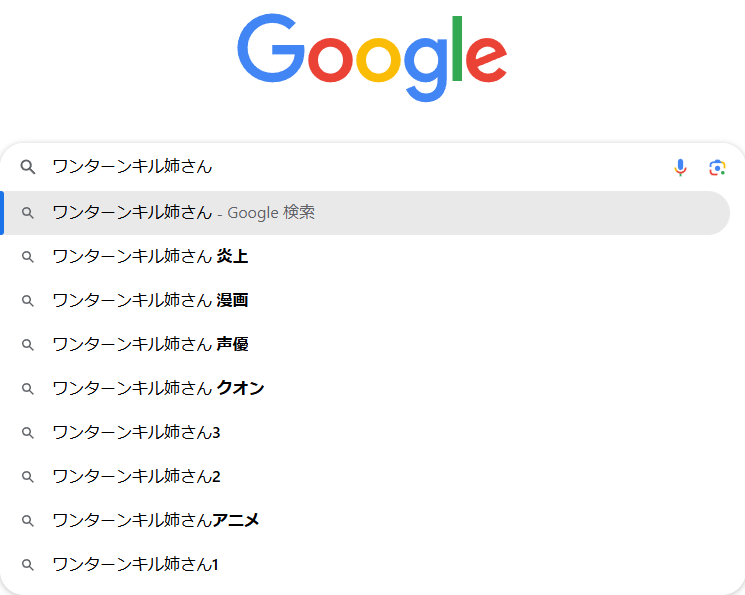Viewport: 745px width, 595px height.
Task: Pick the 声優 autocomplete suggestion
Action: coord(365,344)
